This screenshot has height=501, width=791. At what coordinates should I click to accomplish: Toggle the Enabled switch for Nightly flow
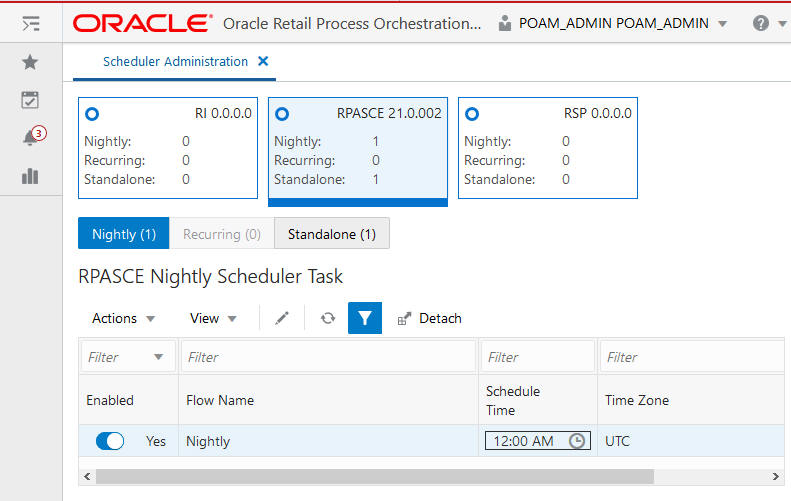[109, 441]
